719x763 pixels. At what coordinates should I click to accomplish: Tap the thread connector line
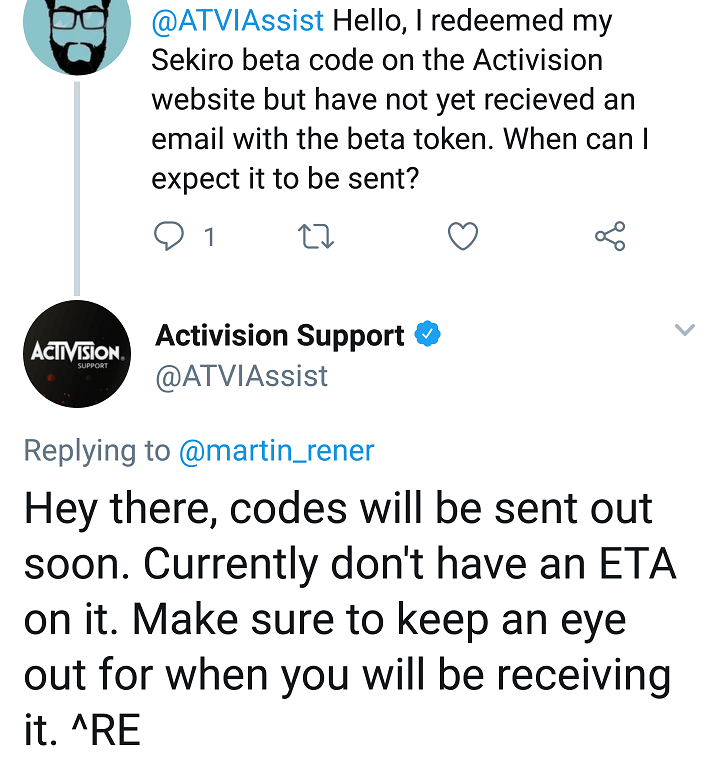pos(77,188)
